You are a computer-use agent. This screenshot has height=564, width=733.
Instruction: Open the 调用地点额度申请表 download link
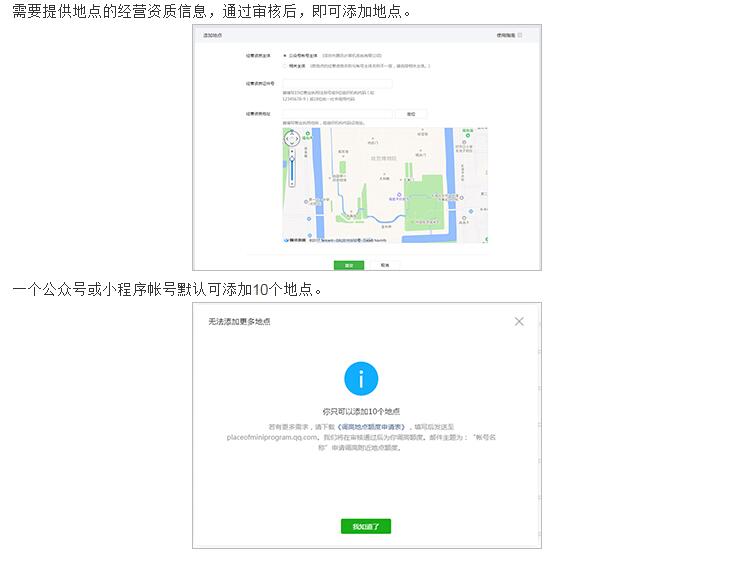click(373, 425)
